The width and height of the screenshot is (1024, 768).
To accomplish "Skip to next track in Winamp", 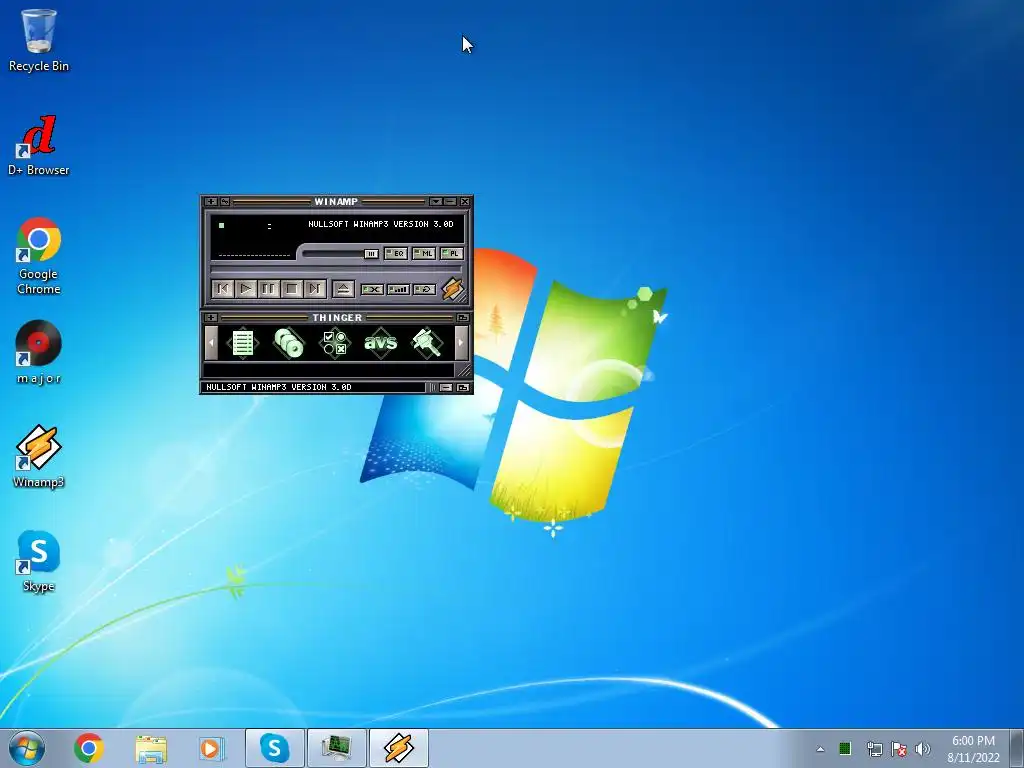I will coord(314,289).
